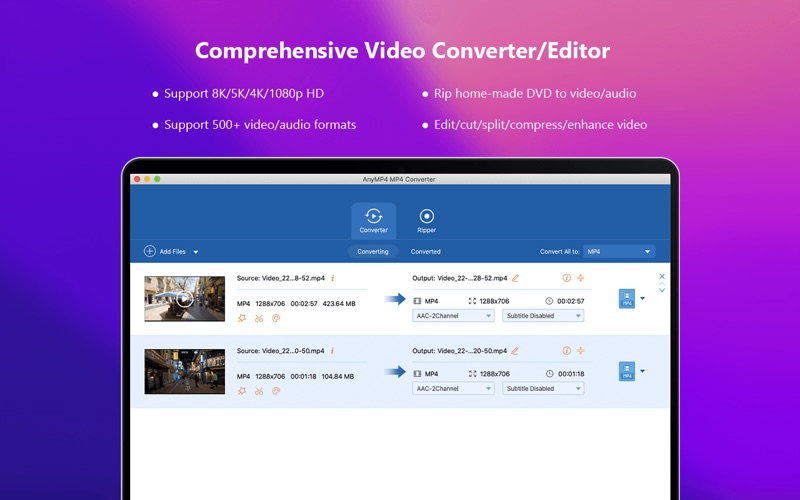Show source info for second video
Screen dimensions: 800x500
(333, 351)
